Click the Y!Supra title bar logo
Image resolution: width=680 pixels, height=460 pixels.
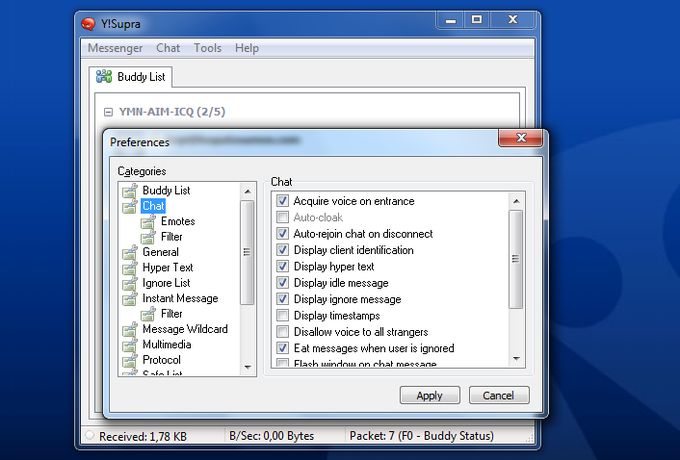[88, 23]
